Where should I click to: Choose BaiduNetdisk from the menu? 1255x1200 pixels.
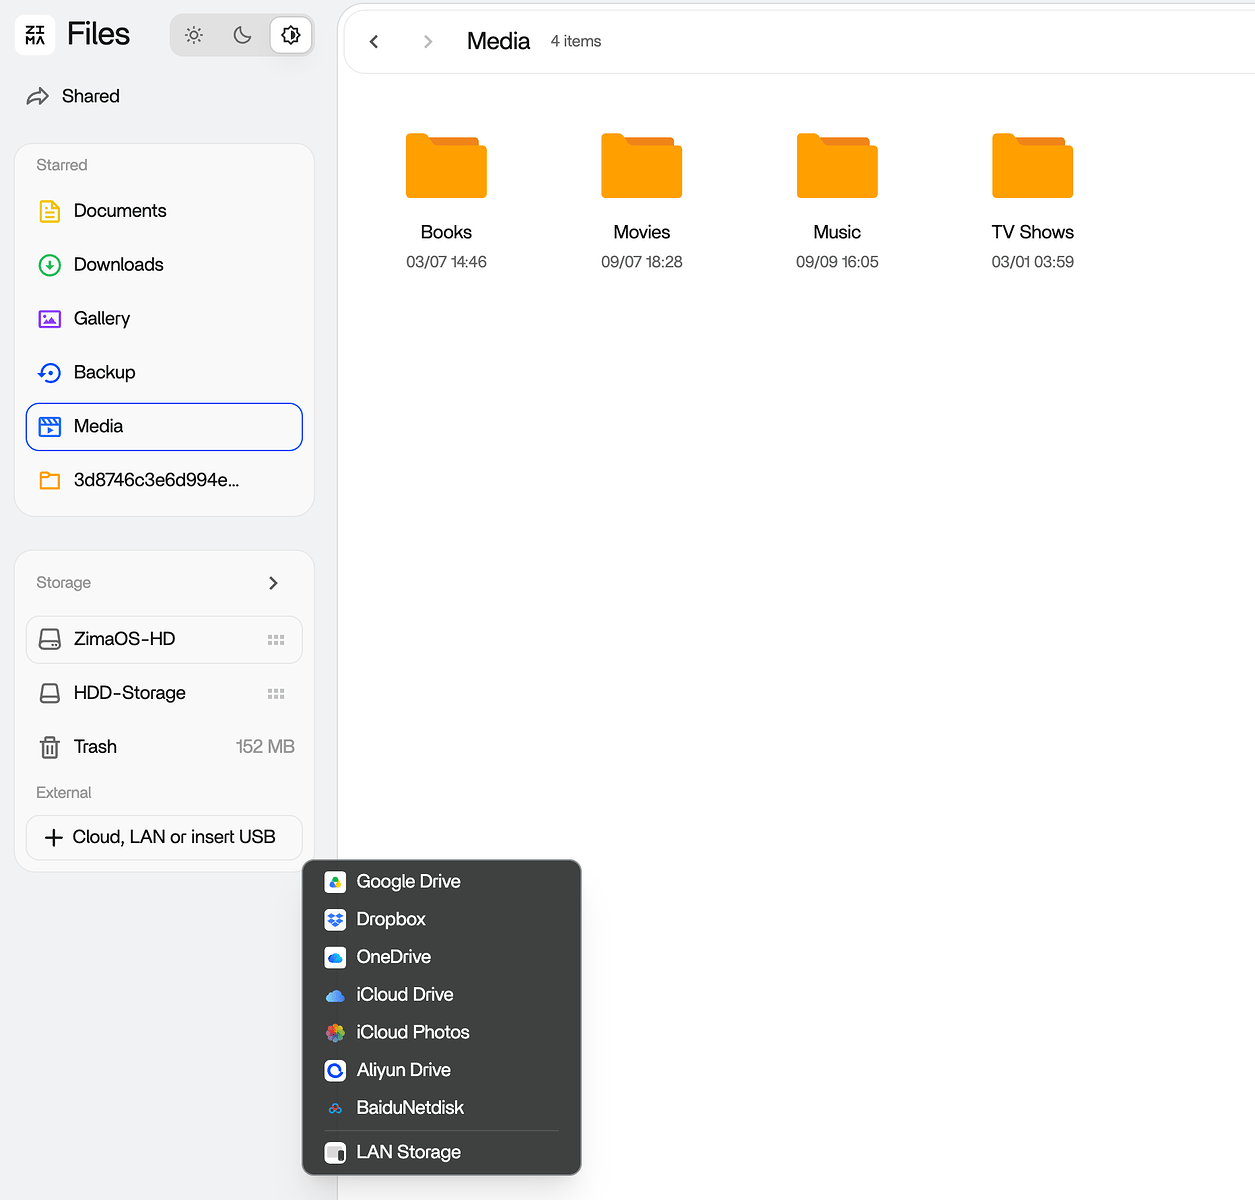point(442,1108)
